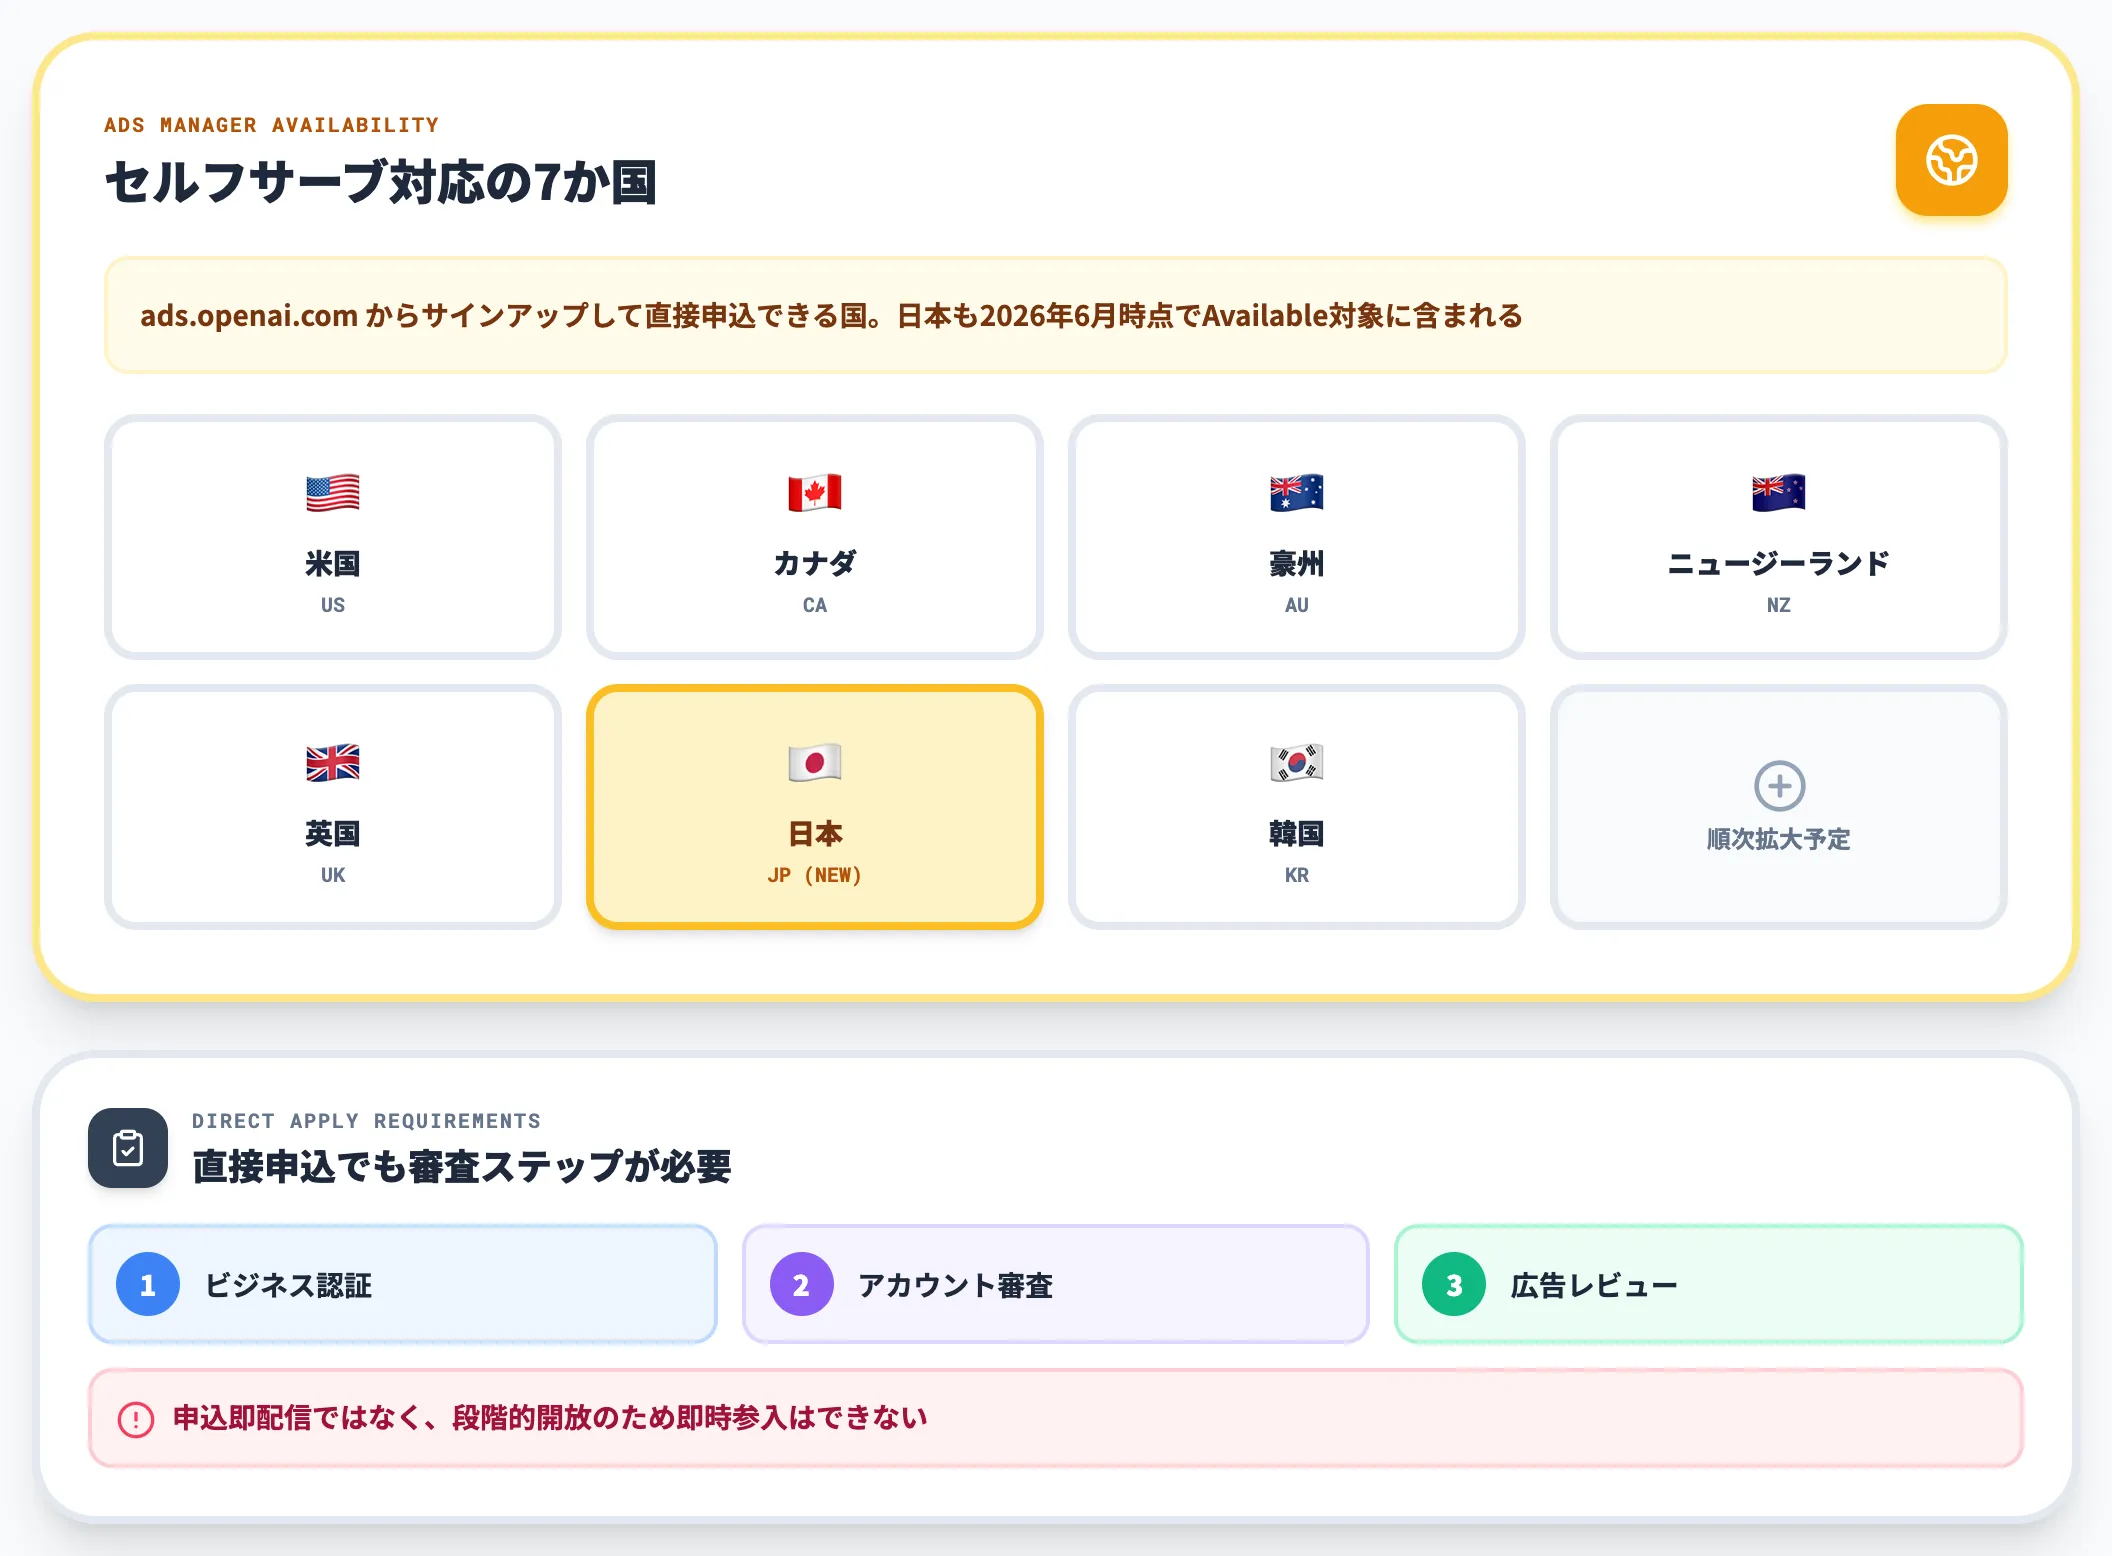Click the South Korea flag icon
2112x1556 pixels.
1297,763
